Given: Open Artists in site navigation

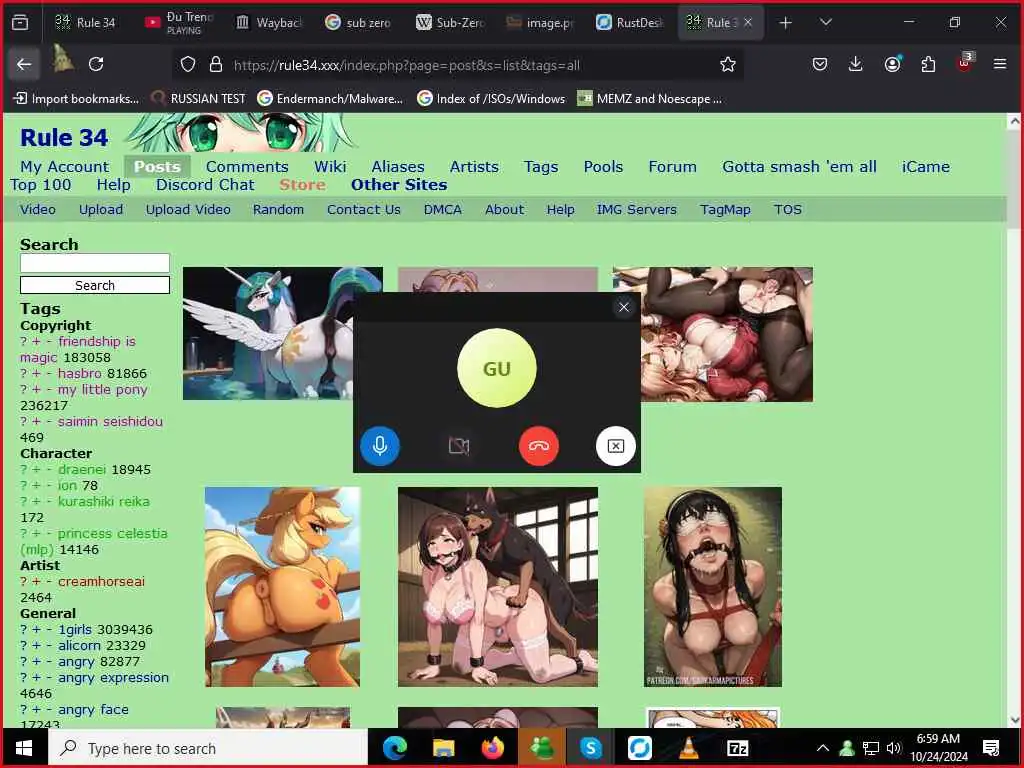Looking at the screenshot, I should coord(474,167).
